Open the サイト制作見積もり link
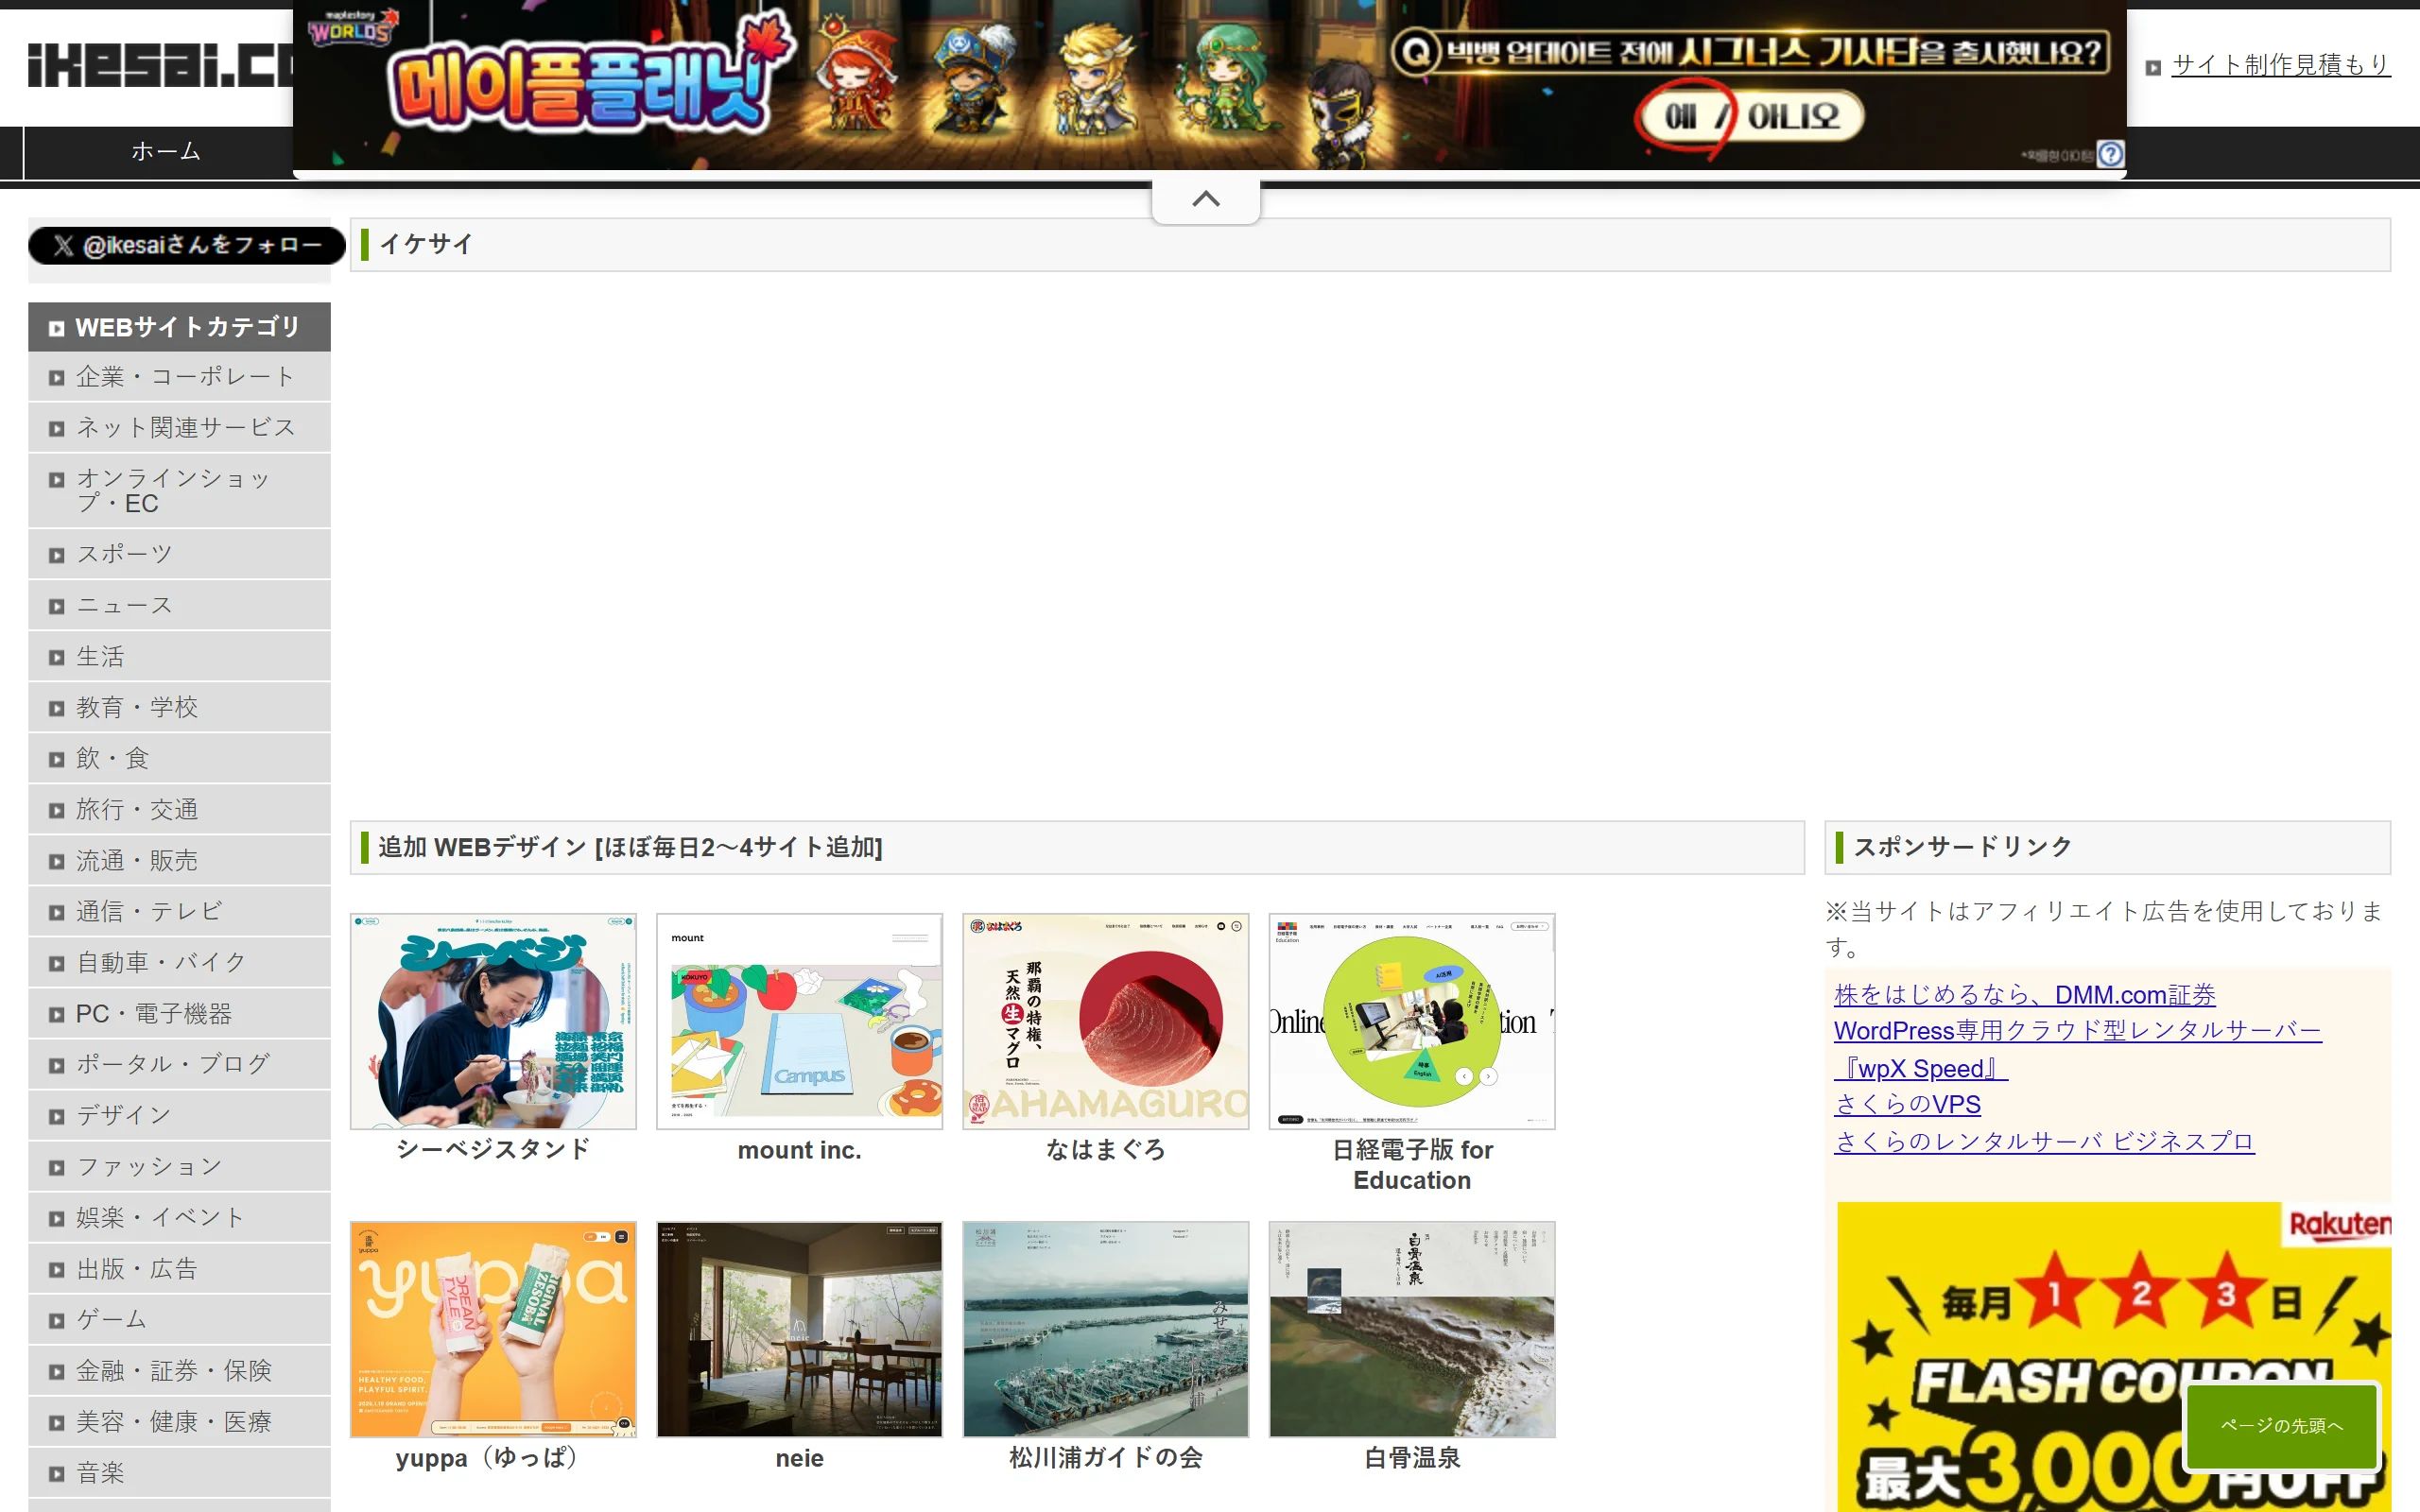2420x1512 pixels. (x=2280, y=65)
